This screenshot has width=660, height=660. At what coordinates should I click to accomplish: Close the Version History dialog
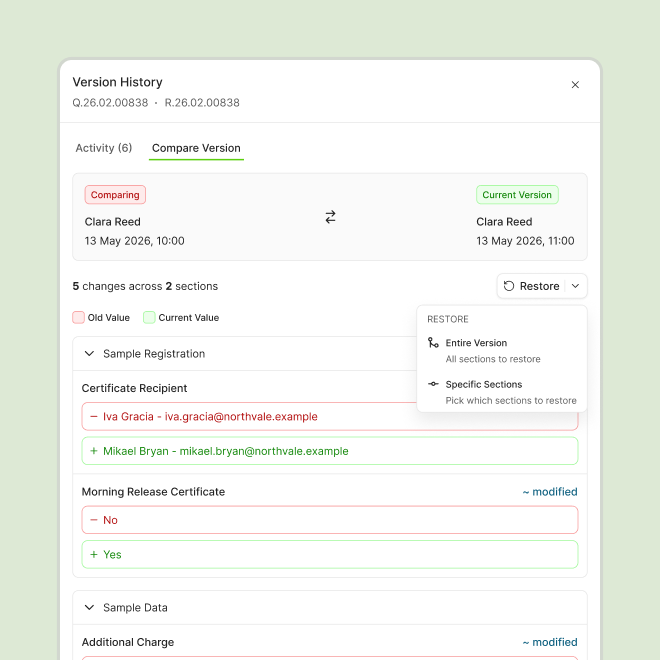click(575, 85)
